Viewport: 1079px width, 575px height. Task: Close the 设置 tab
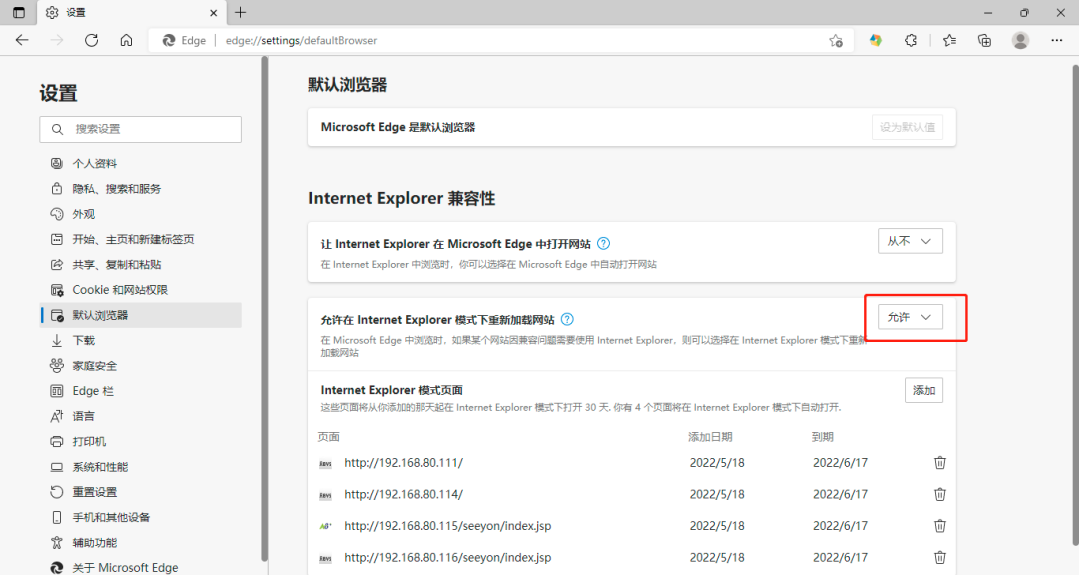click(213, 12)
